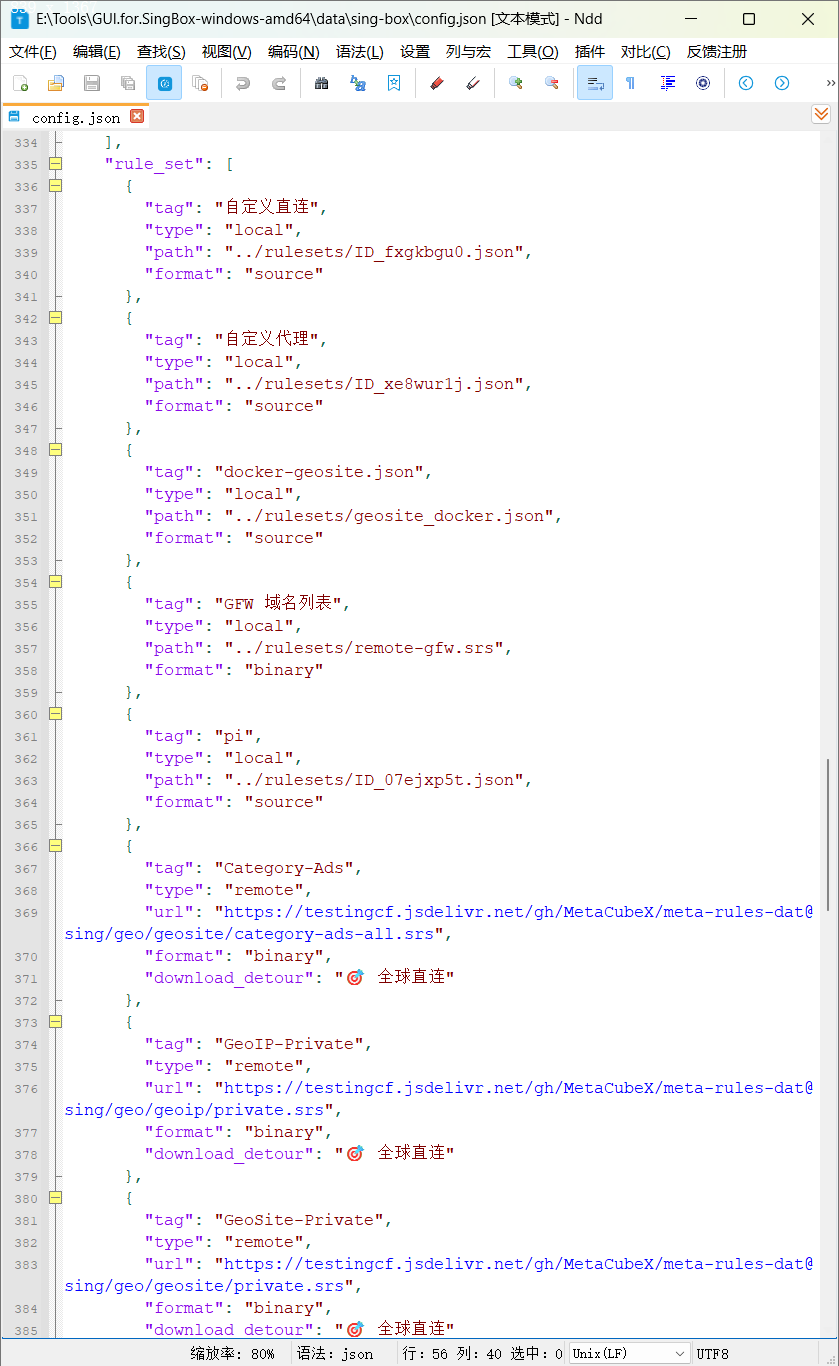839x1366 pixels.
Task: Toggle the indent guide icon
Action: tap(667, 83)
